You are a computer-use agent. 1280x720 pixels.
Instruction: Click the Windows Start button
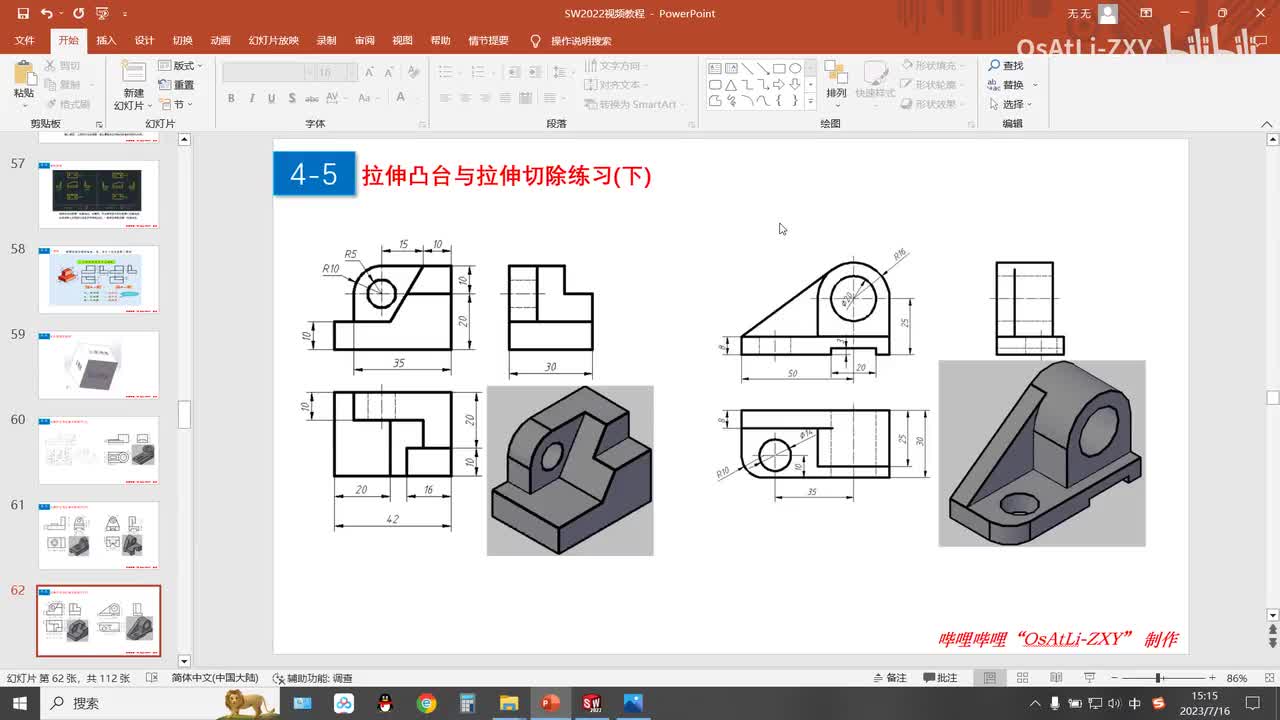pos(19,703)
